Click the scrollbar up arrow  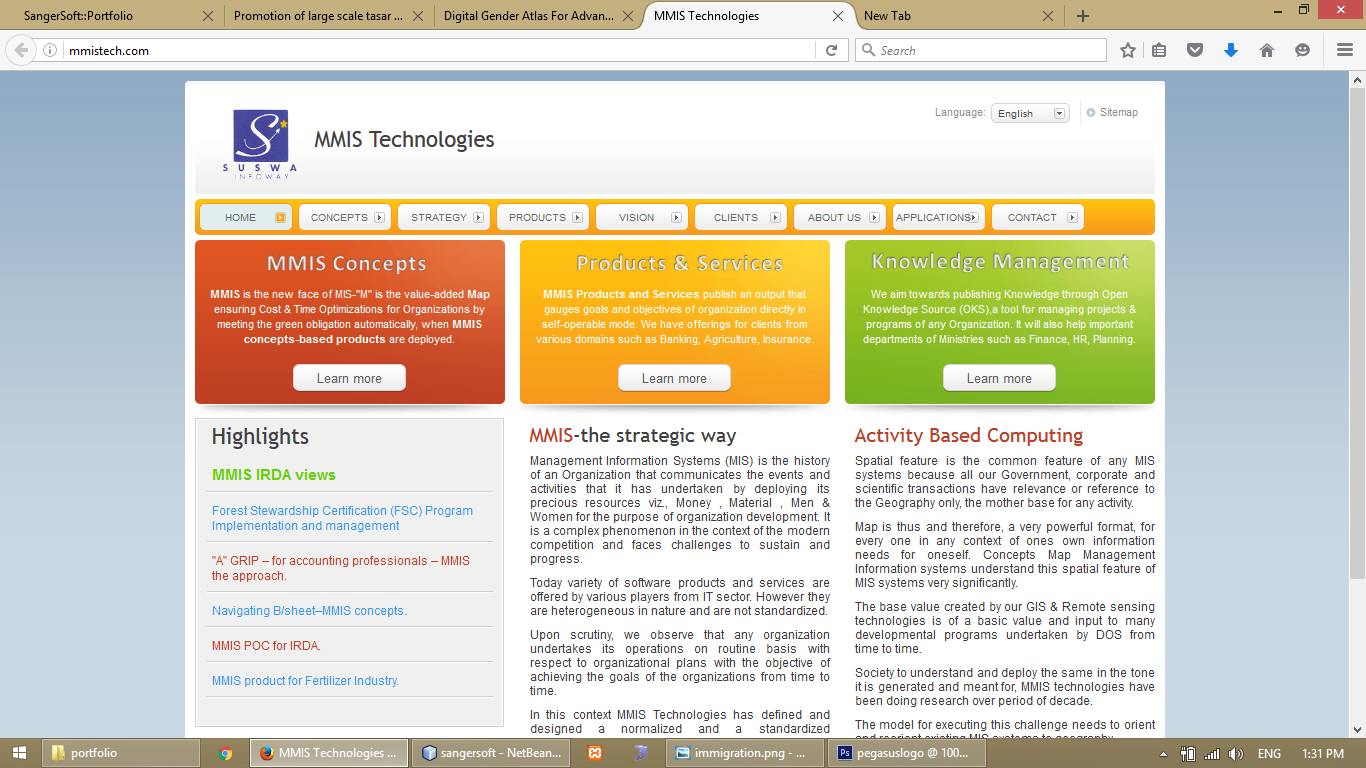[1357, 78]
